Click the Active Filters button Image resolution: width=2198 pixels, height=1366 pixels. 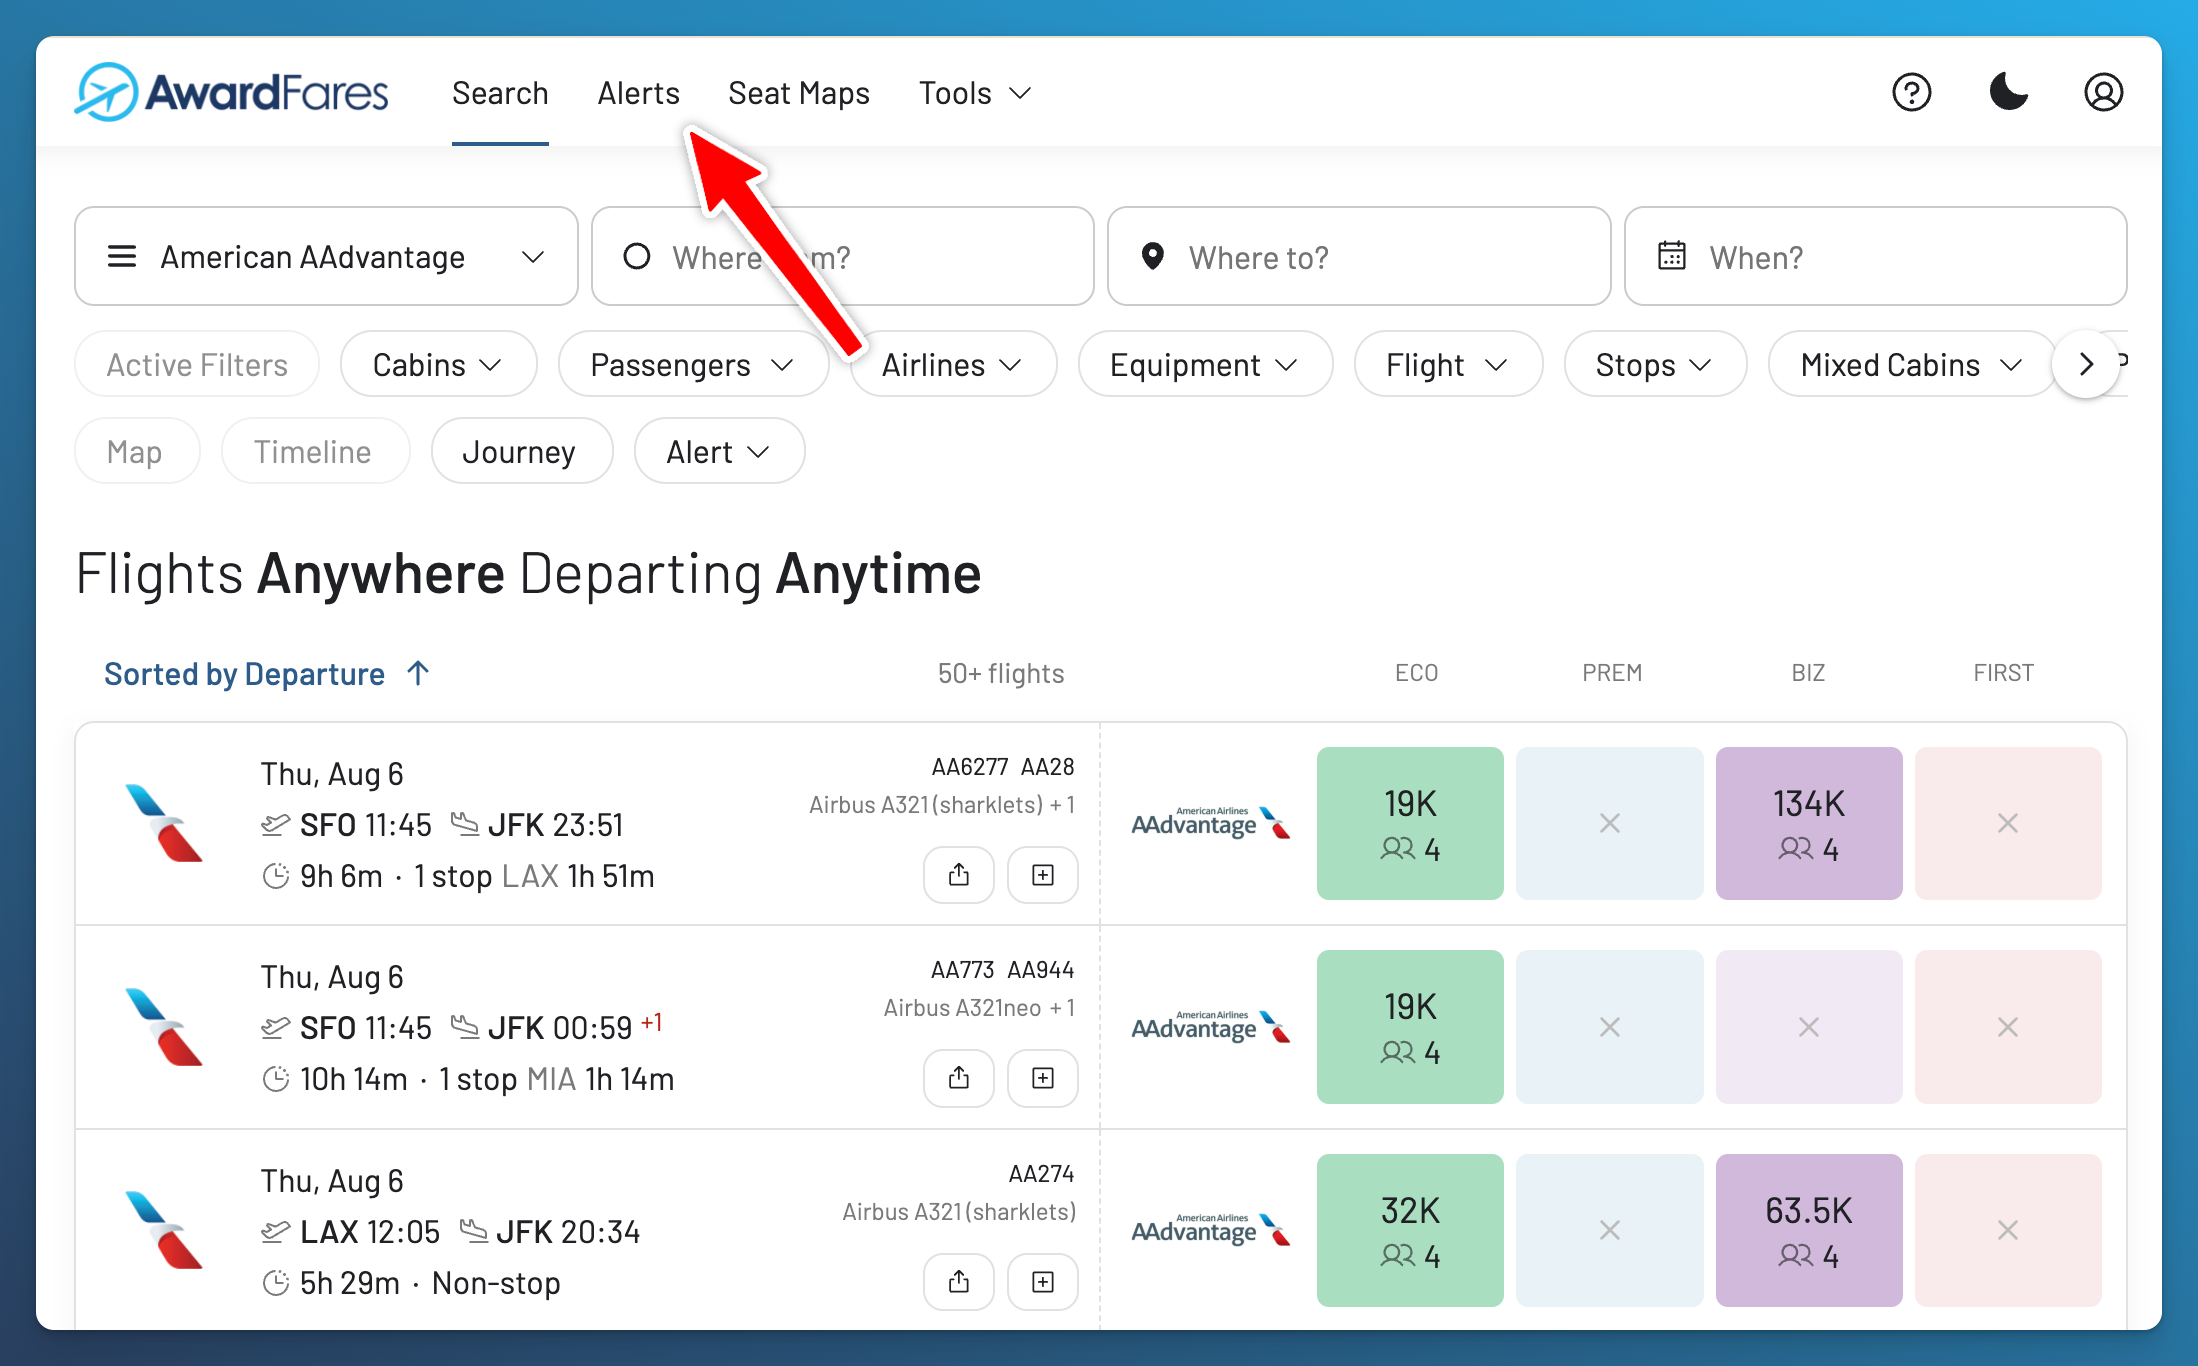197,364
